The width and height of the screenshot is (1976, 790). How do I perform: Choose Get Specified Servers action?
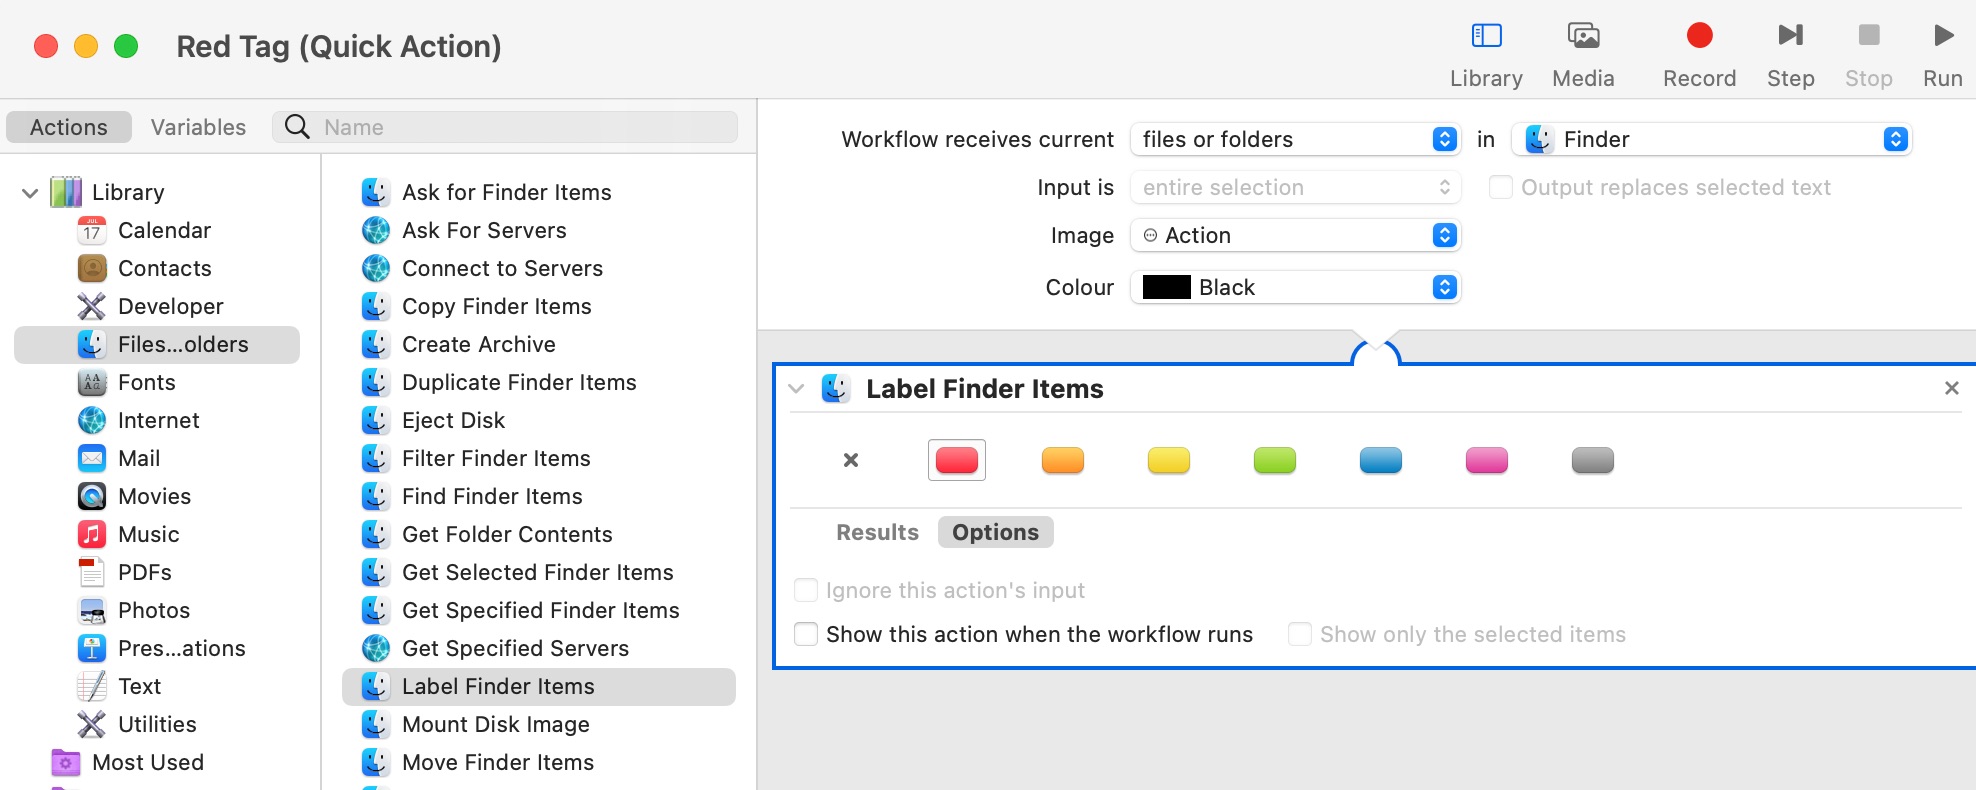(515, 648)
